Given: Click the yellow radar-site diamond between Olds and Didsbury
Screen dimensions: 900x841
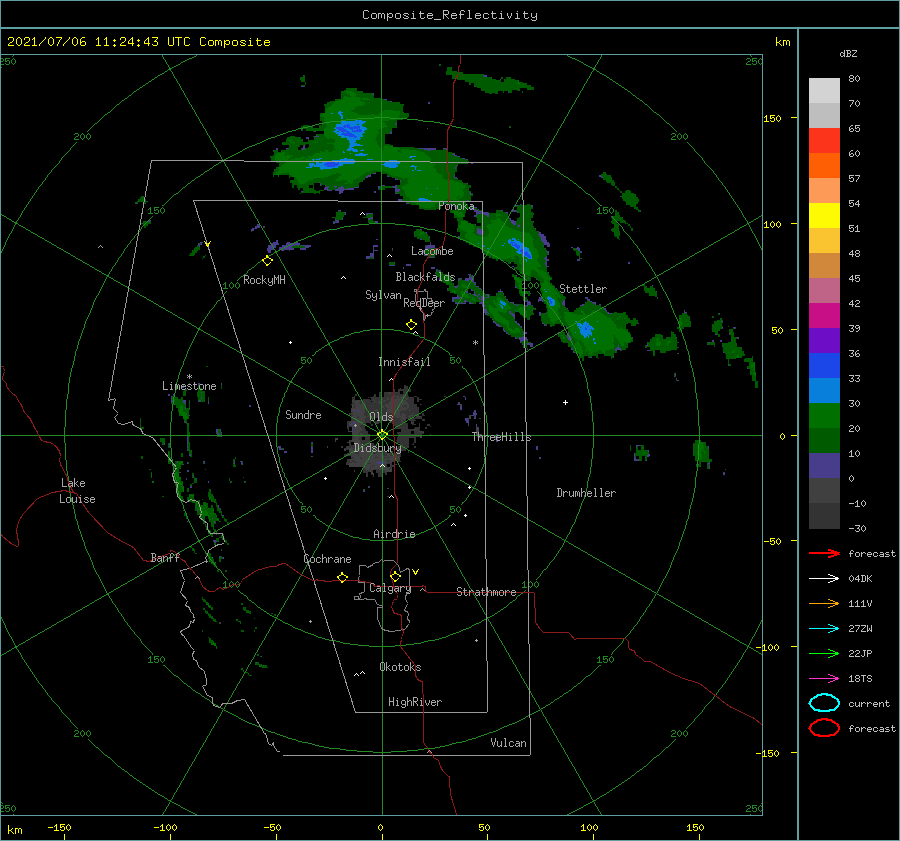Looking at the screenshot, I should point(382,435).
